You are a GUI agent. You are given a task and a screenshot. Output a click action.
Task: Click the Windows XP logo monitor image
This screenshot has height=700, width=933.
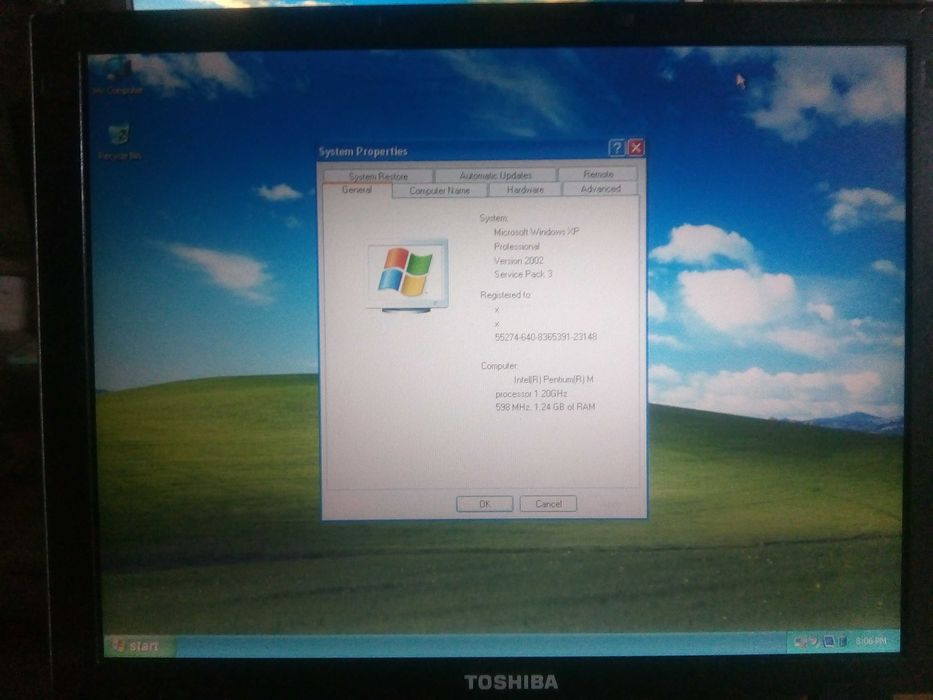pyautogui.click(x=408, y=275)
